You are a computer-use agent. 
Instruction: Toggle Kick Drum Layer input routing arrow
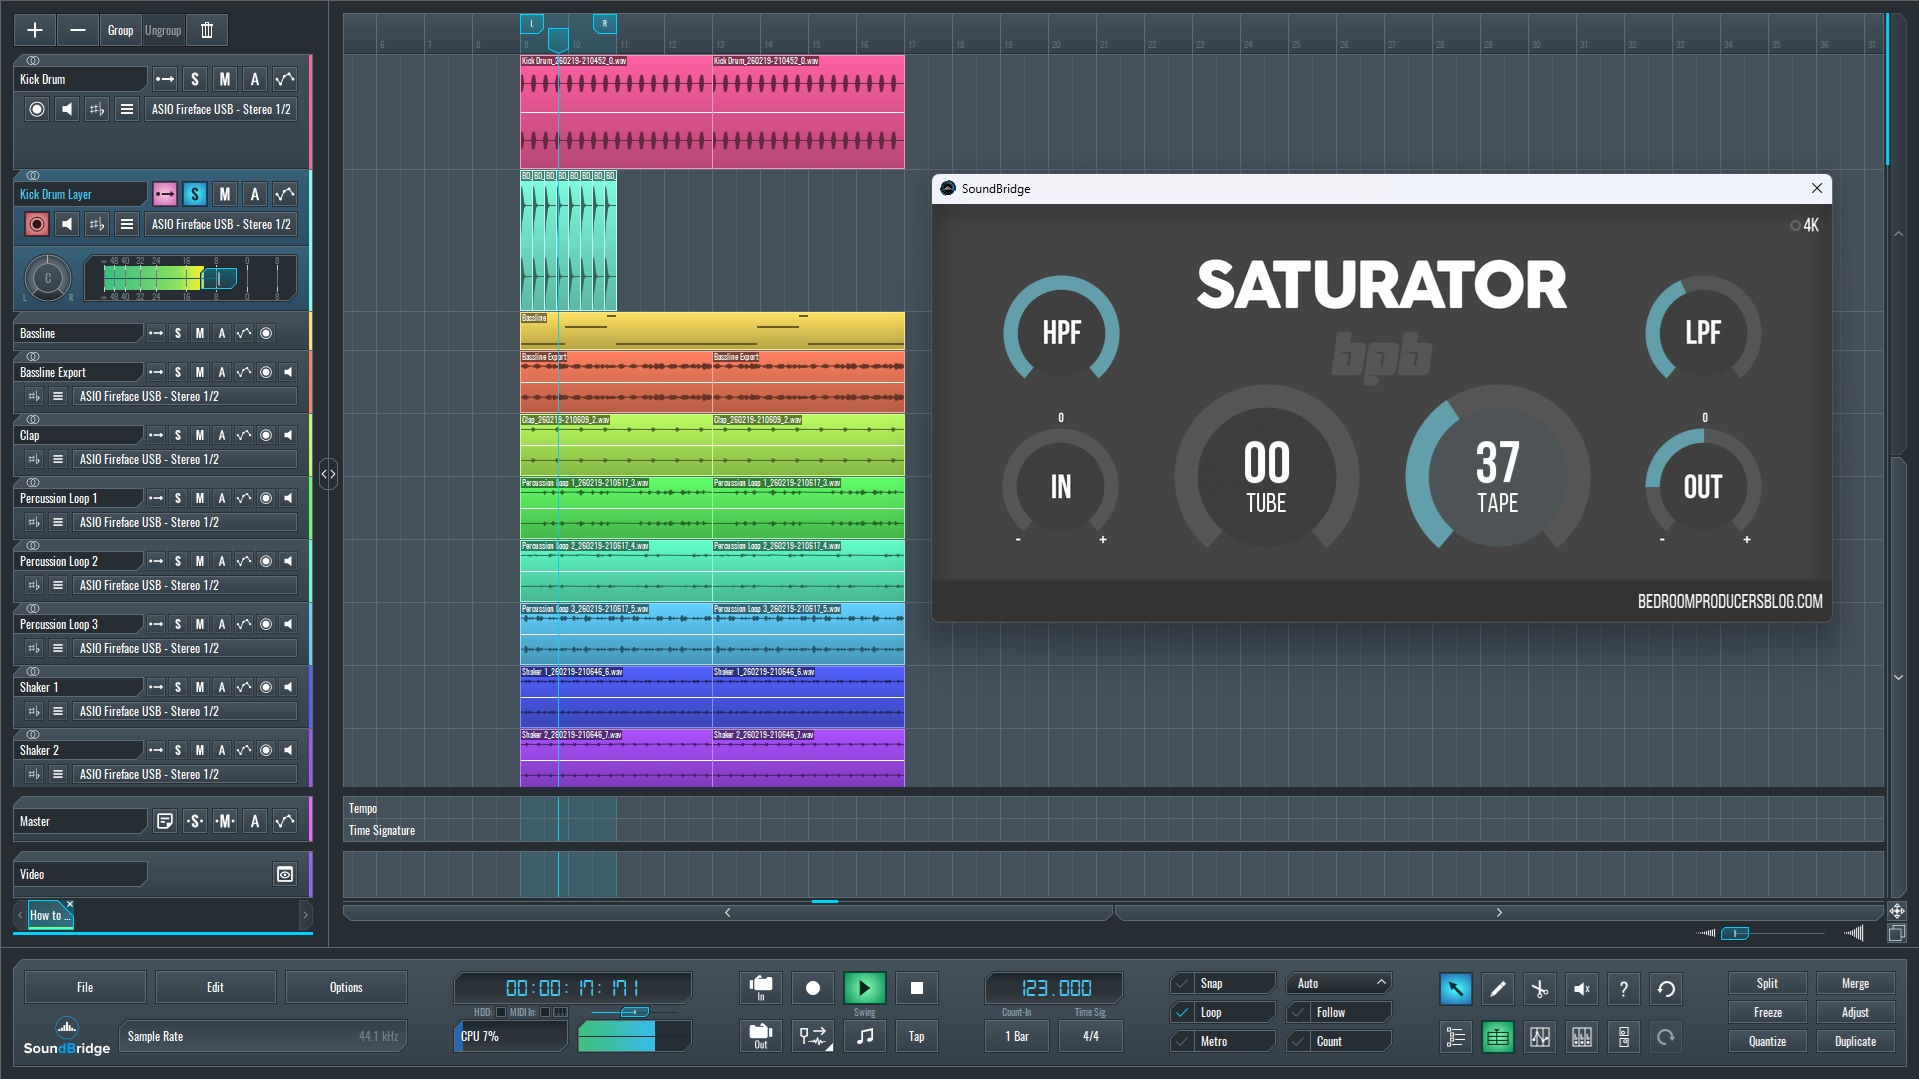(x=165, y=195)
